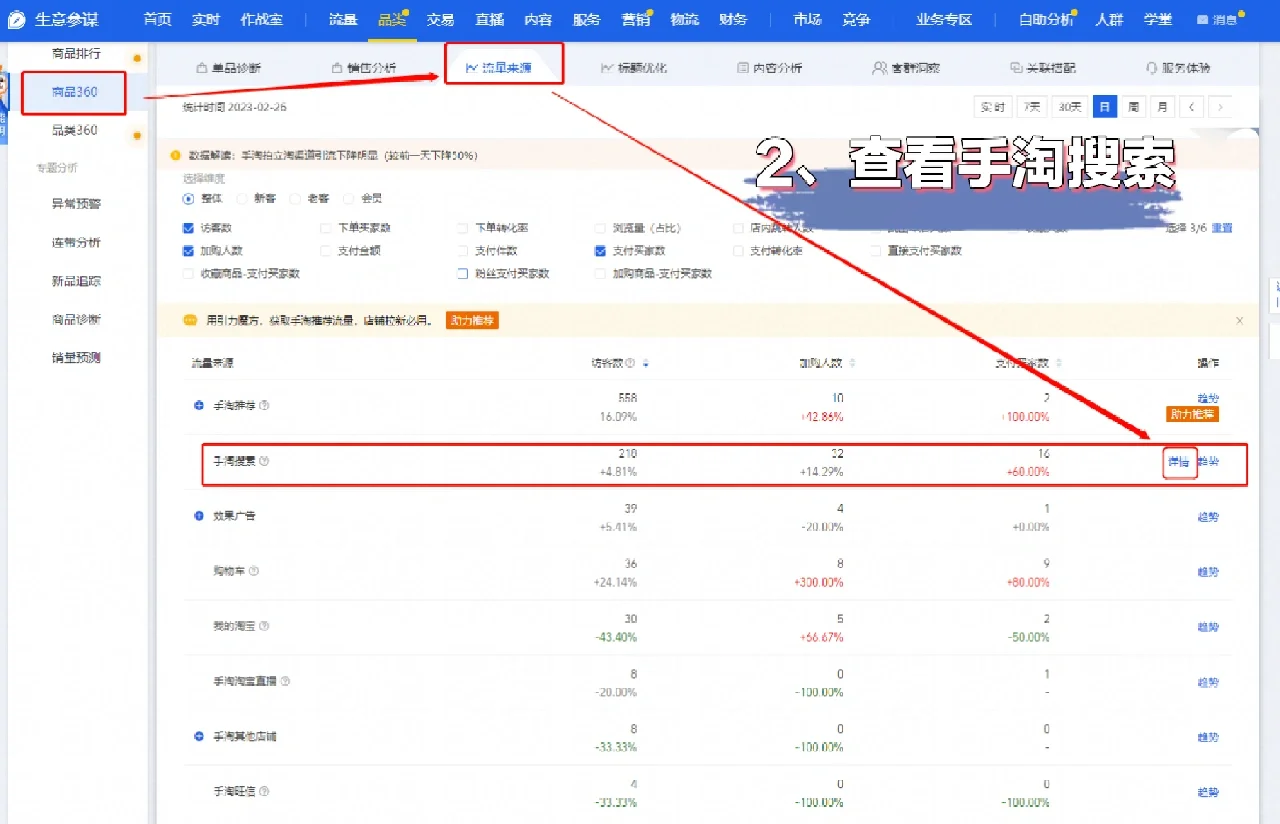Switch date granularity to 周

point(1133,107)
